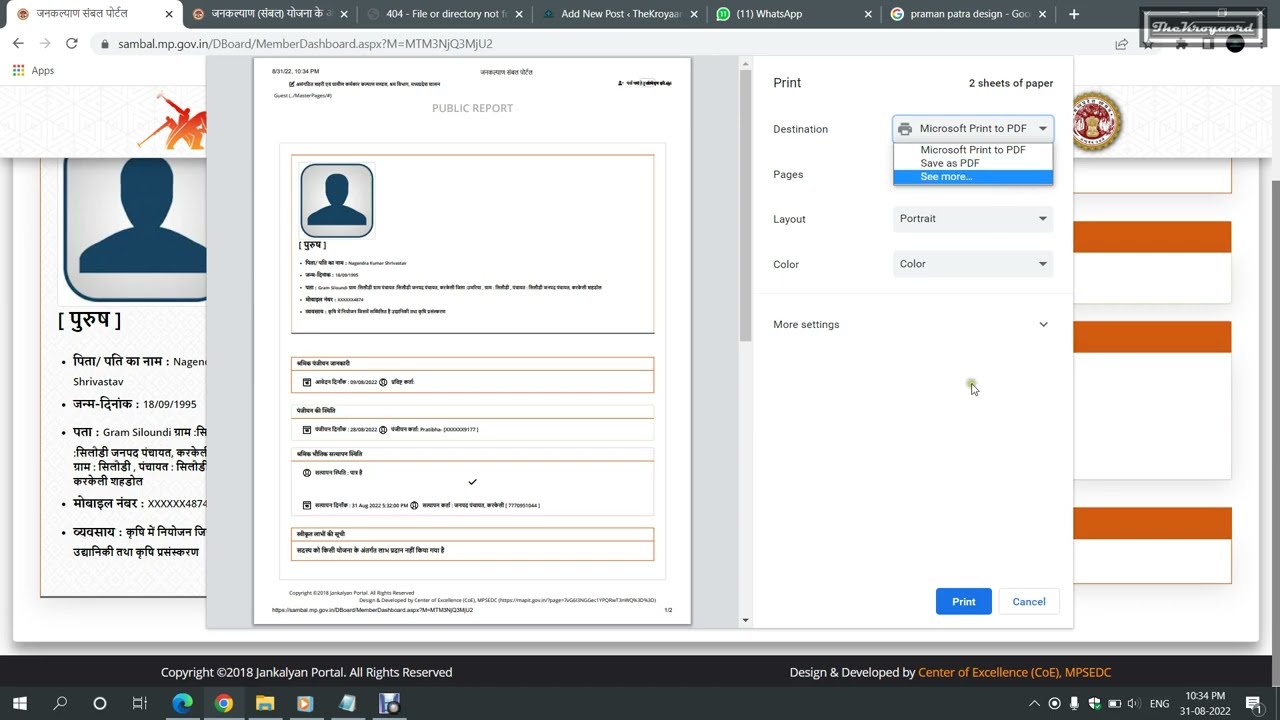The height and width of the screenshot is (720, 1280).
Task: Open File Explorer from taskbar
Action: 265,703
